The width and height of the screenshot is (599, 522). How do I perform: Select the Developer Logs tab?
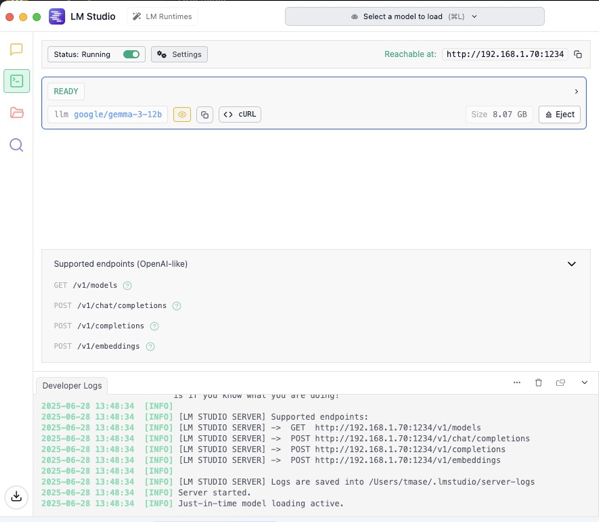[72, 386]
